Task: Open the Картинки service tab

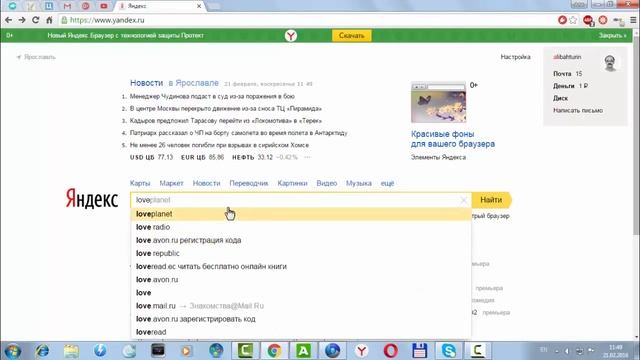Action: [292, 183]
